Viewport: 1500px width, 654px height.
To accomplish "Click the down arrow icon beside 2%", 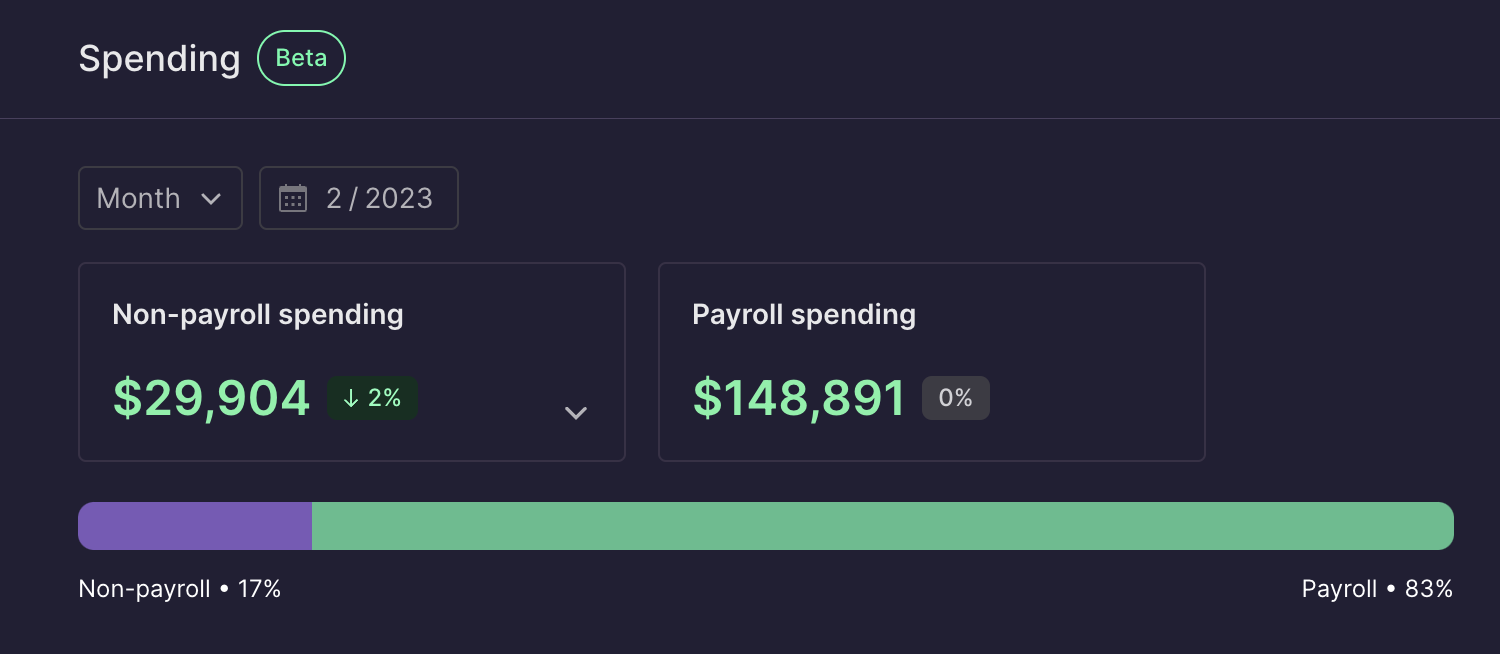I will (x=350, y=398).
